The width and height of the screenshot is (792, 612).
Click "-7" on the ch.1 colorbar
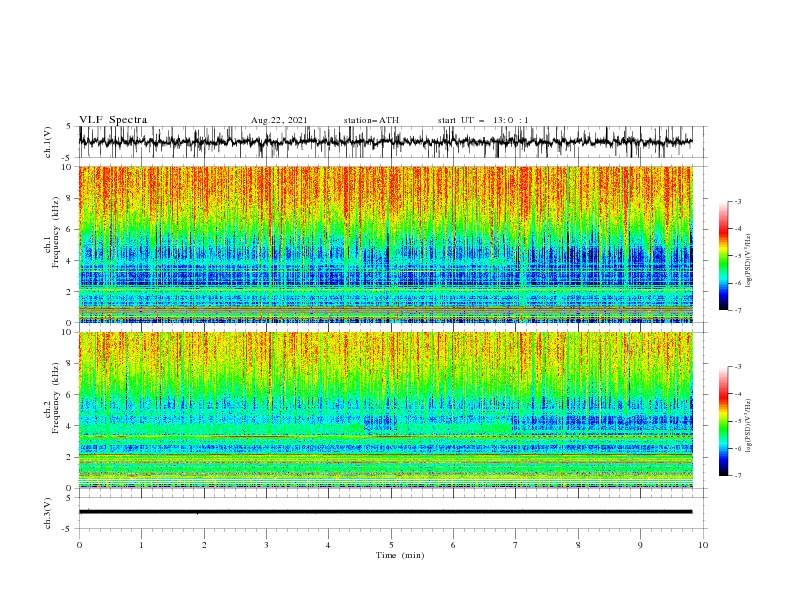(738, 311)
